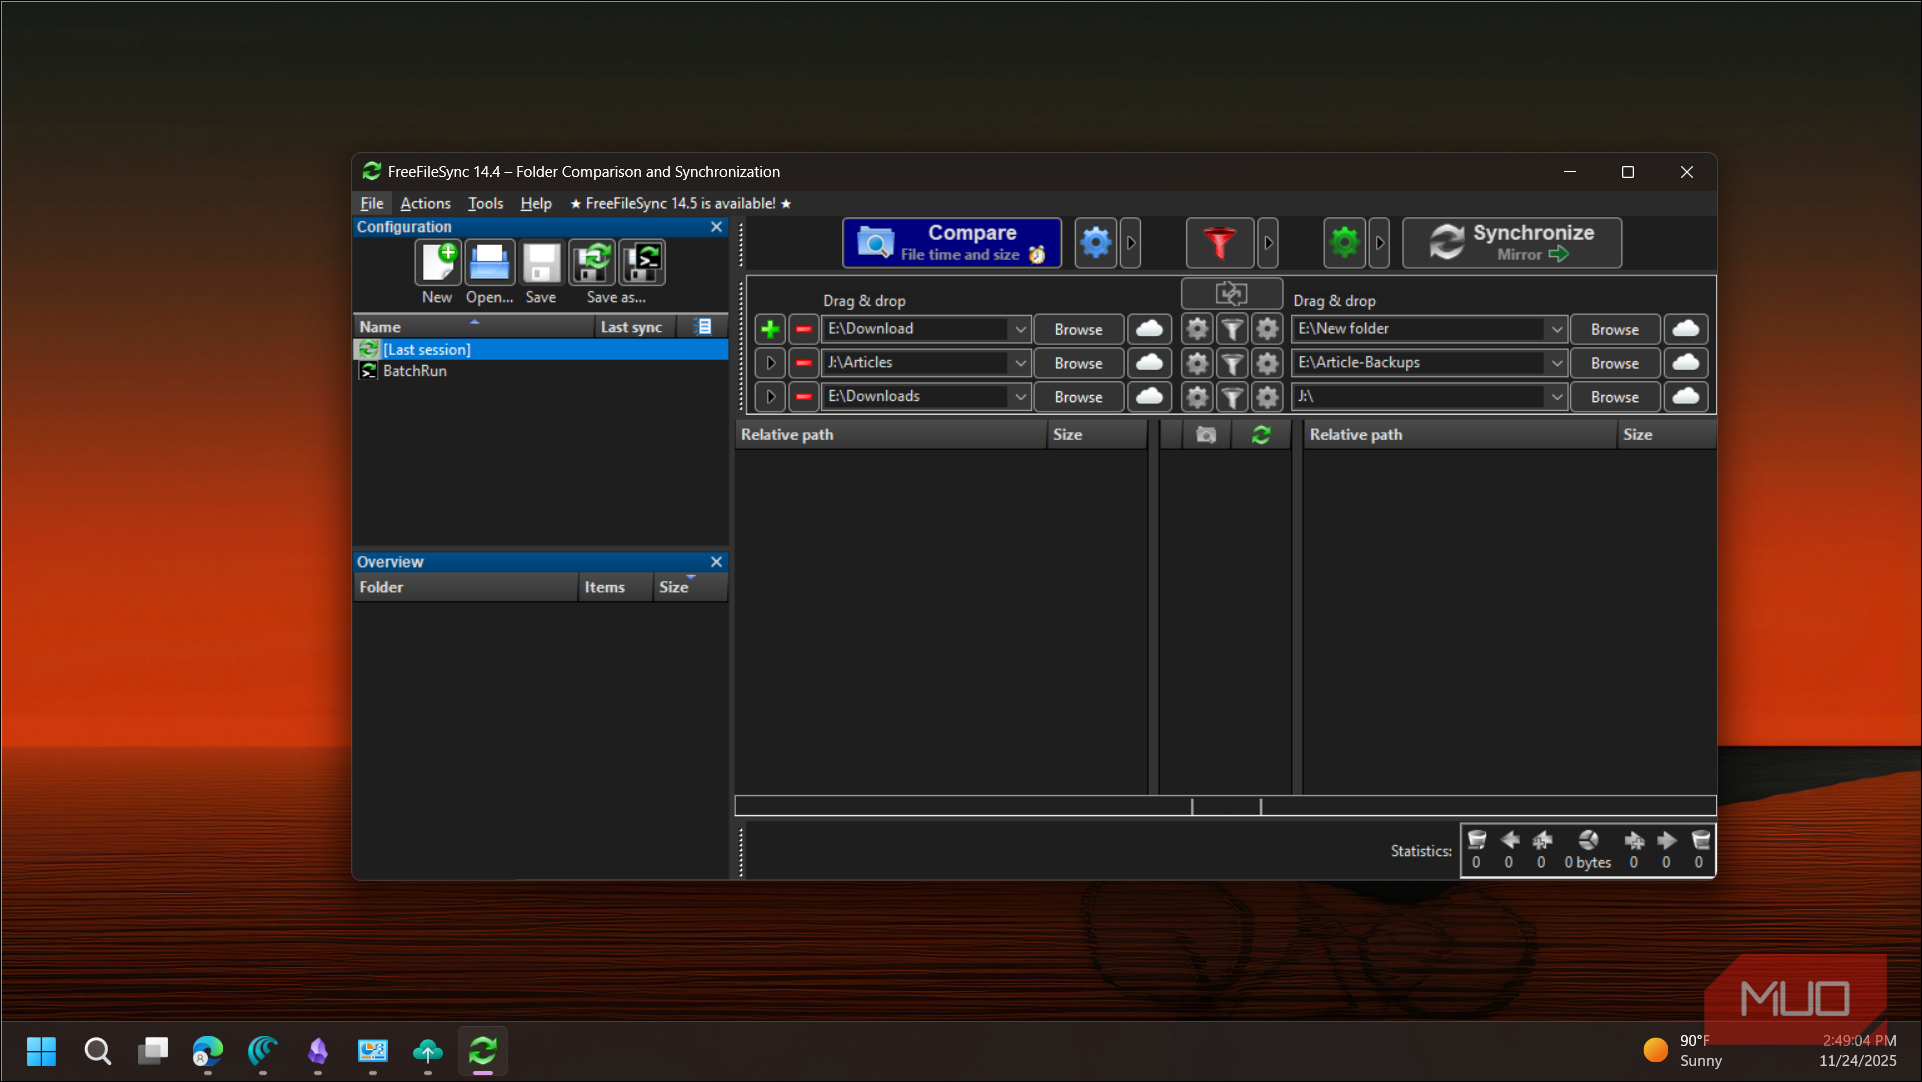This screenshot has height=1082, width=1922.
Task: Click the Compare button
Action: (x=952, y=243)
